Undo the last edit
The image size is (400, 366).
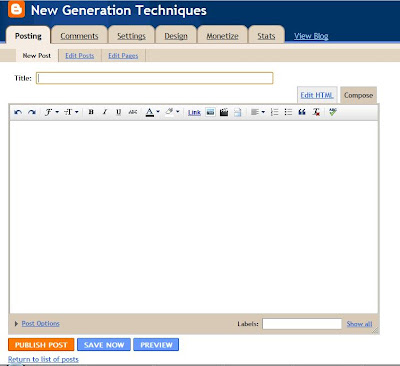[18, 112]
